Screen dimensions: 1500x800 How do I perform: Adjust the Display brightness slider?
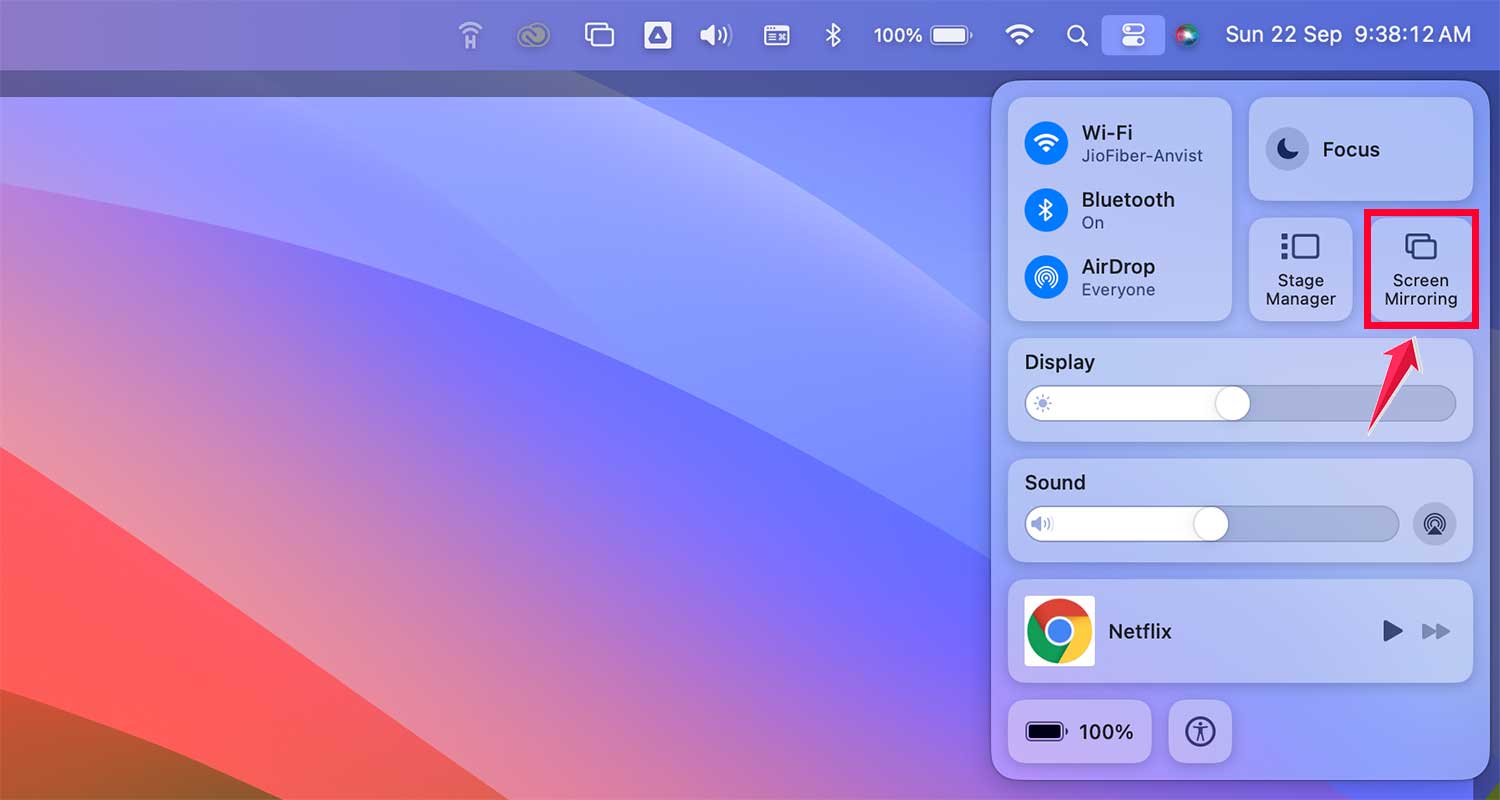(x=1232, y=404)
